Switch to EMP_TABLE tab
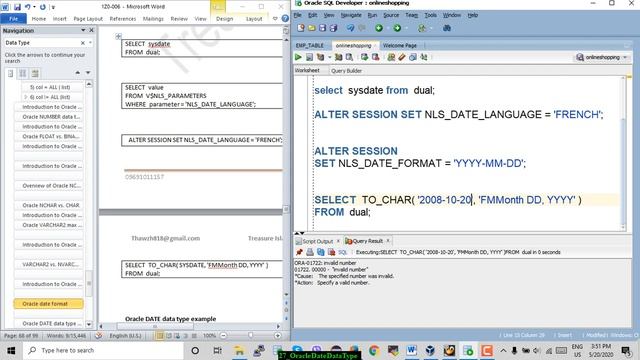The width and height of the screenshot is (640, 360). [310, 45]
